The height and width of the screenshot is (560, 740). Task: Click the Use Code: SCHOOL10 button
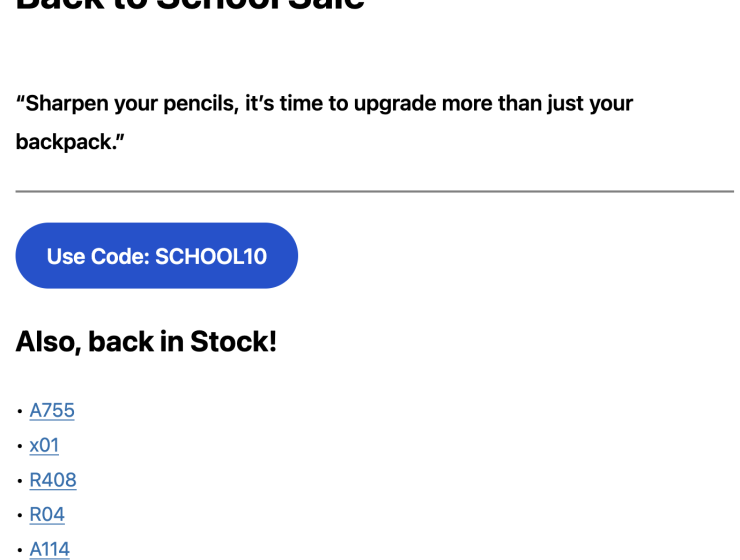tap(157, 256)
